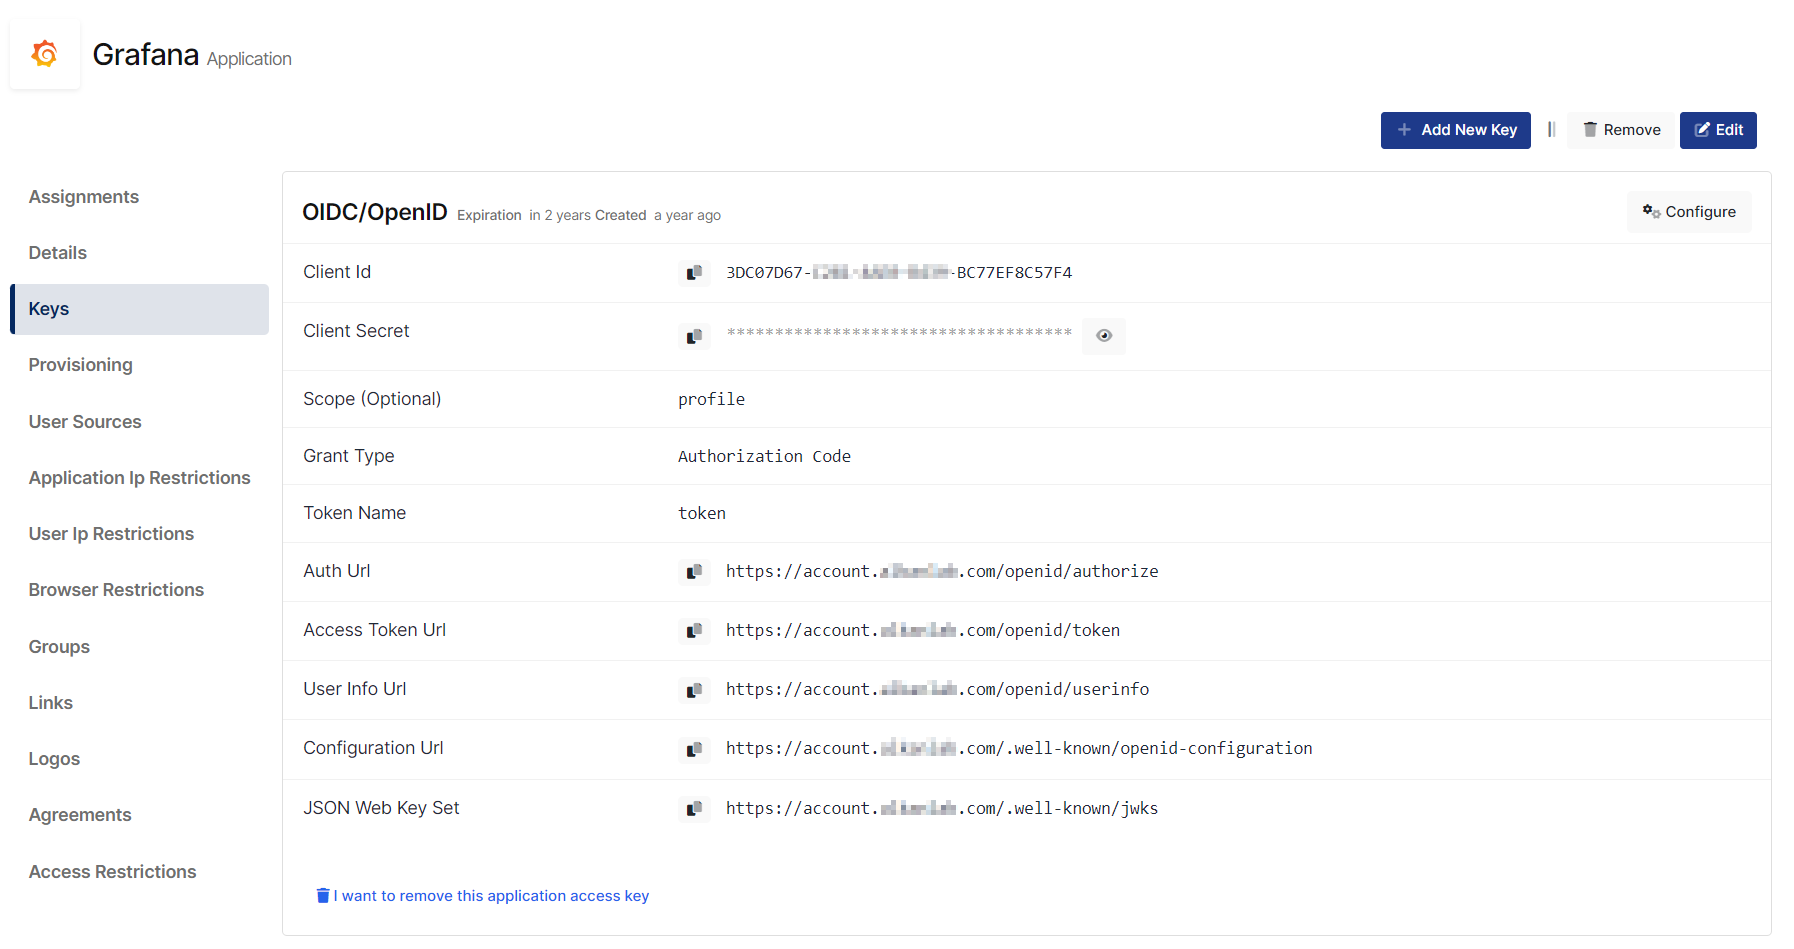Open the Assignments tab
The width and height of the screenshot is (1794, 949).
point(84,197)
